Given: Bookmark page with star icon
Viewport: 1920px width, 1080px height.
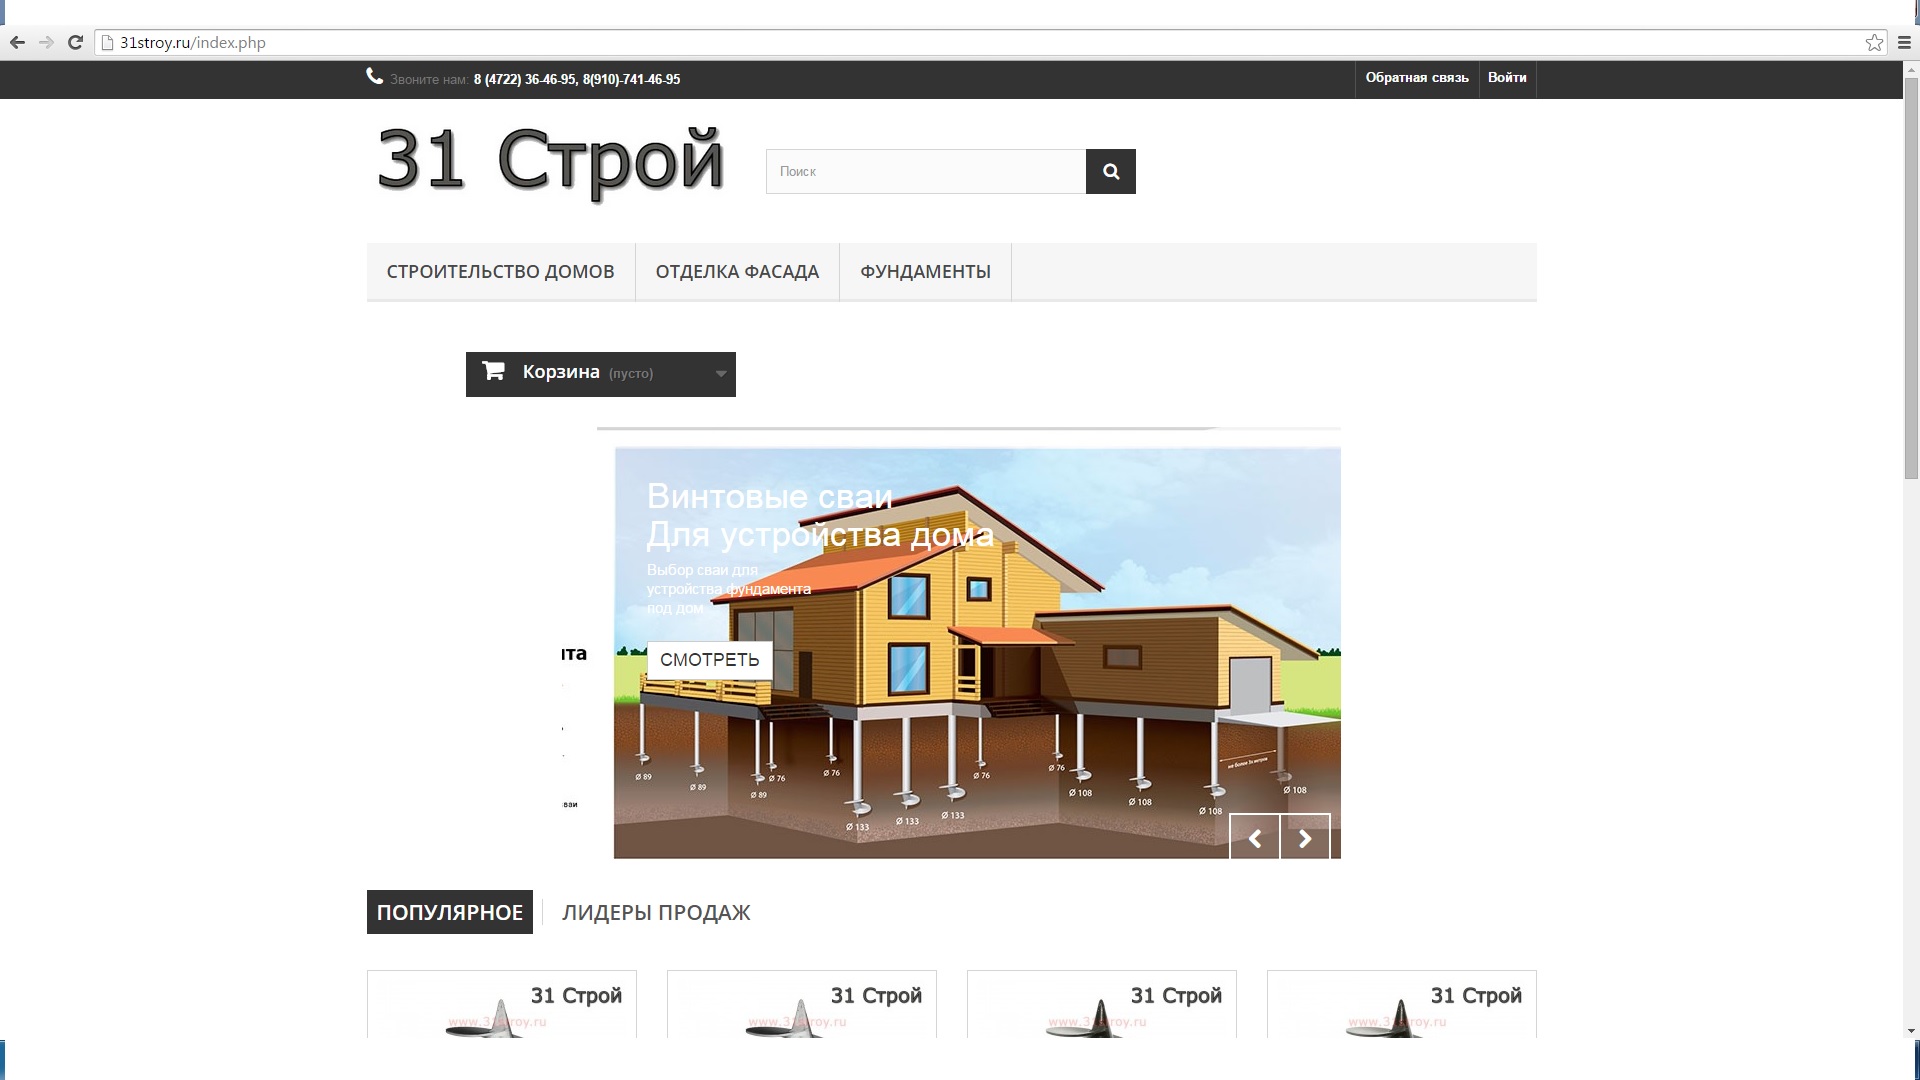Looking at the screenshot, I should (1874, 42).
